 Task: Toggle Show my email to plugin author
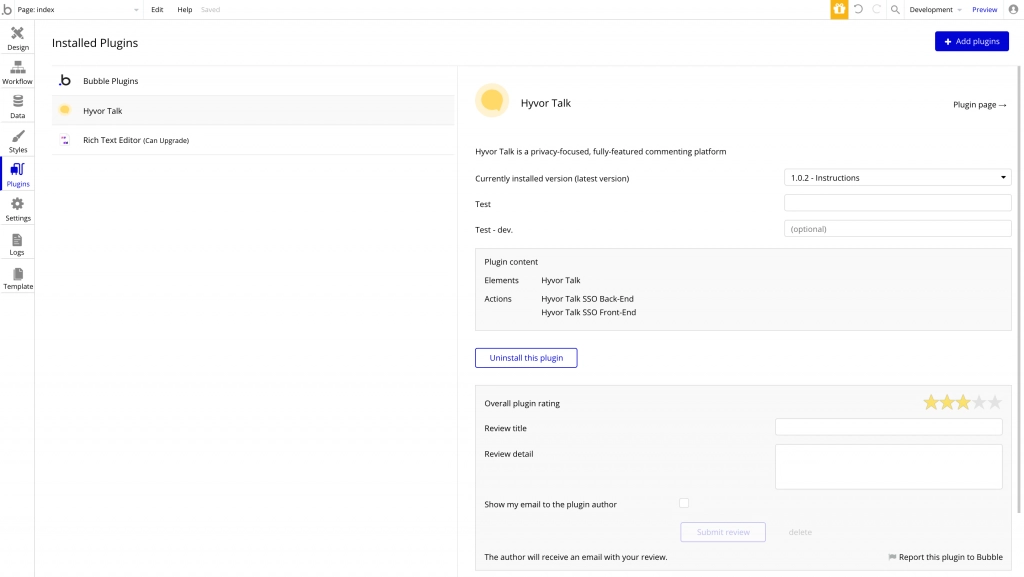tap(684, 503)
